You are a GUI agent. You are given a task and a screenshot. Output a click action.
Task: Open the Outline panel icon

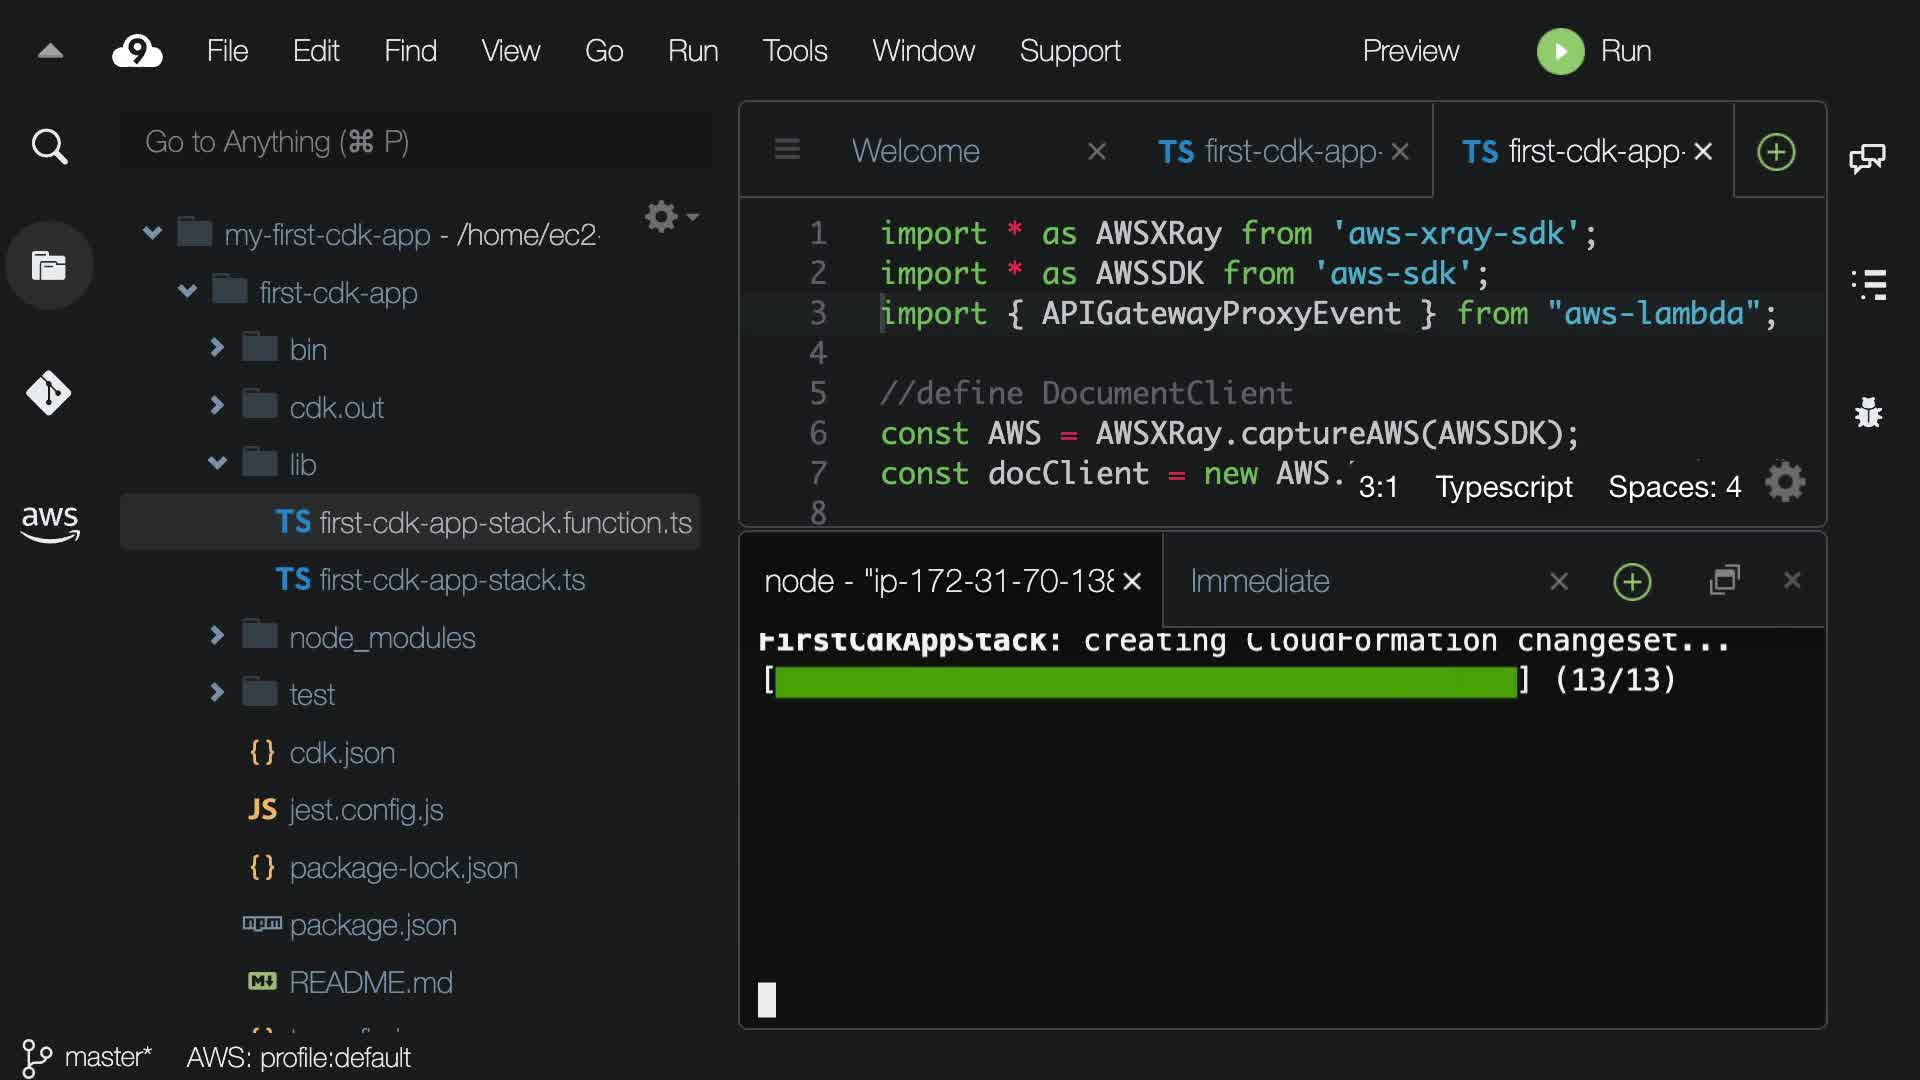tap(1868, 285)
